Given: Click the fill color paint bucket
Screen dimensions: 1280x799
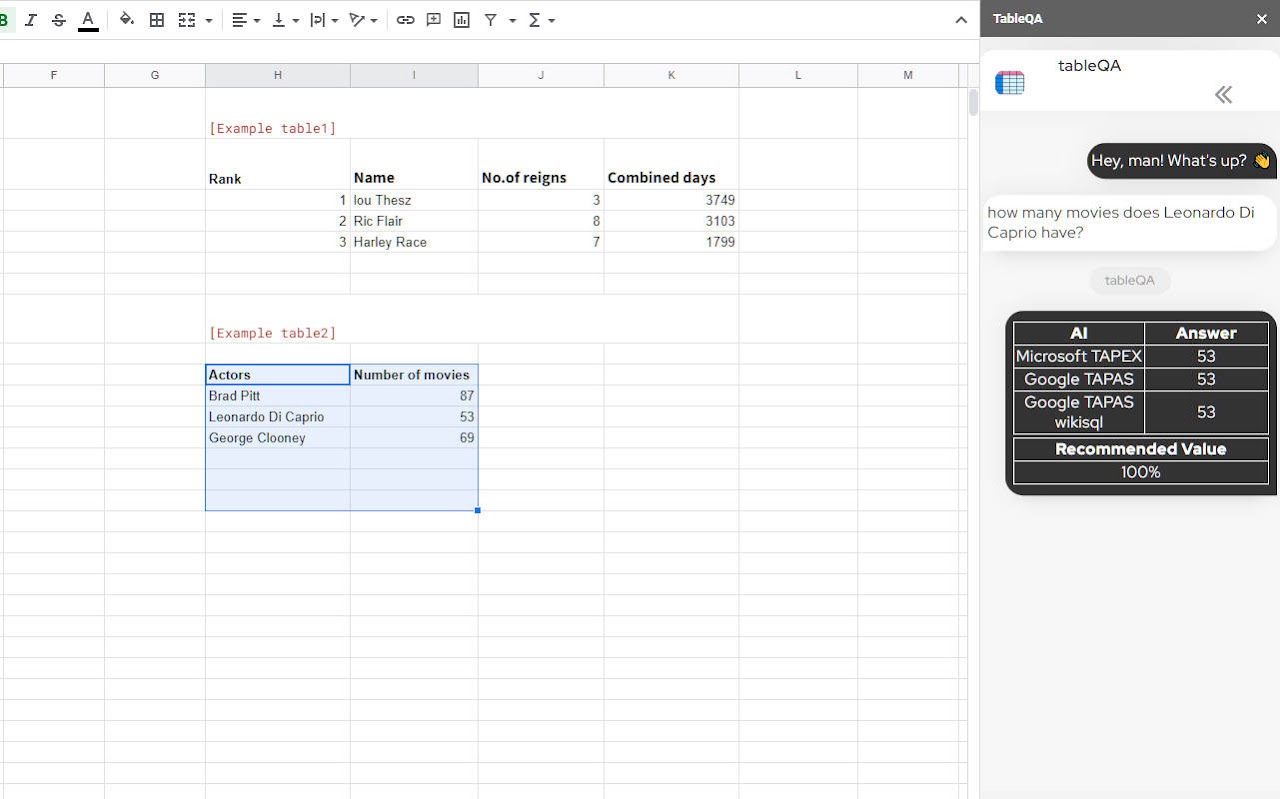Looking at the screenshot, I should (x=126, y=20).
